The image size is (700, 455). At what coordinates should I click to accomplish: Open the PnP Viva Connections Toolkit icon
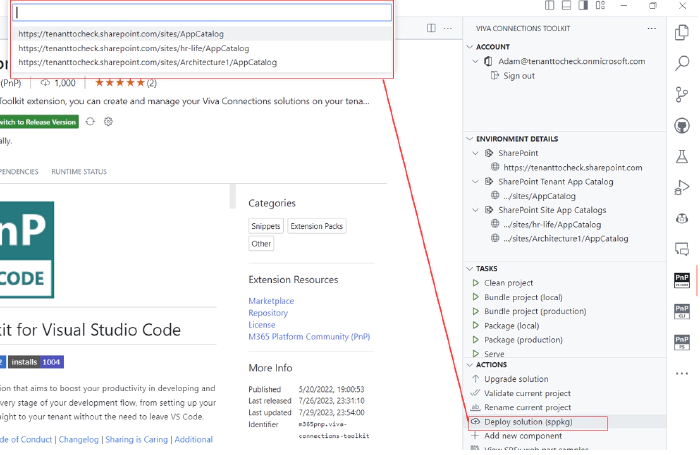coord(682,280)
